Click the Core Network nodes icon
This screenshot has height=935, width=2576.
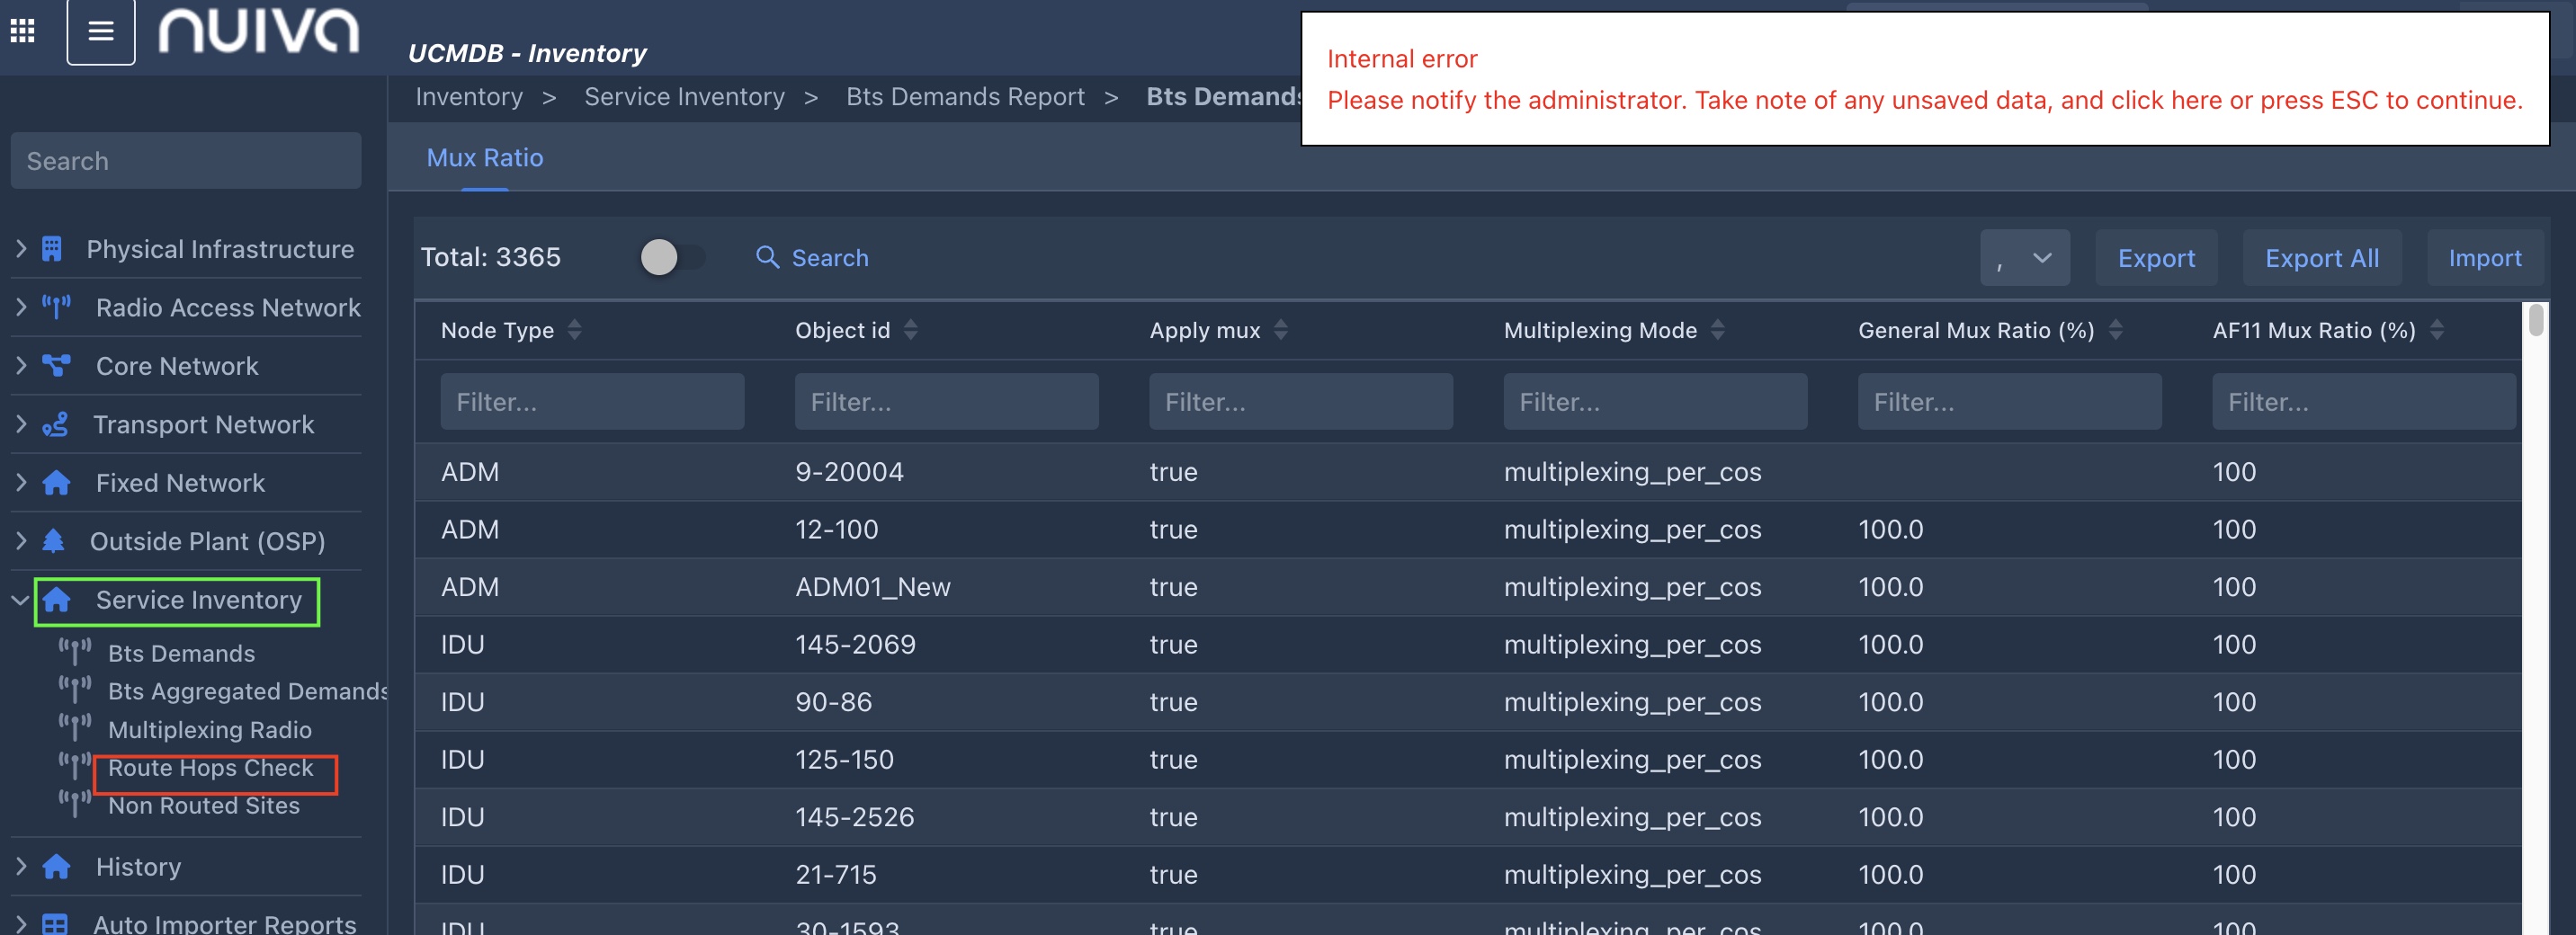56,366
